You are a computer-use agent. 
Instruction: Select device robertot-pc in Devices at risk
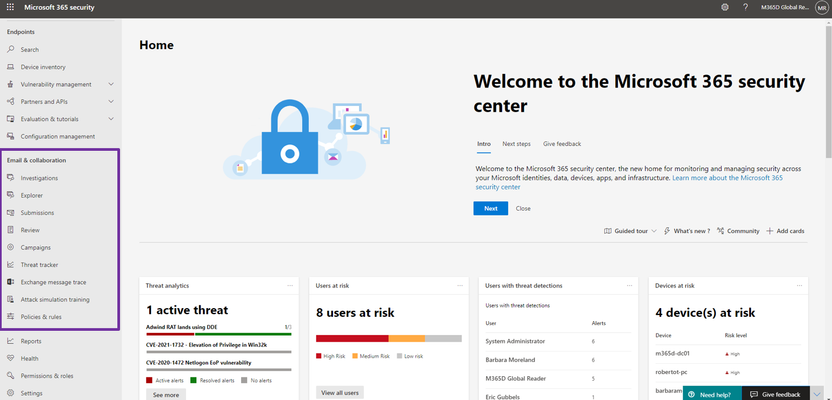pyautogui.click(x=728, y=372)
